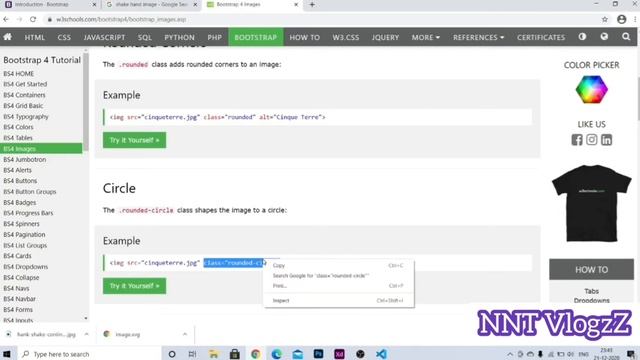Toggle dark mode contrast icon
Screen dimensions: 640x360
pyautogui.click(x=582, y=37)
